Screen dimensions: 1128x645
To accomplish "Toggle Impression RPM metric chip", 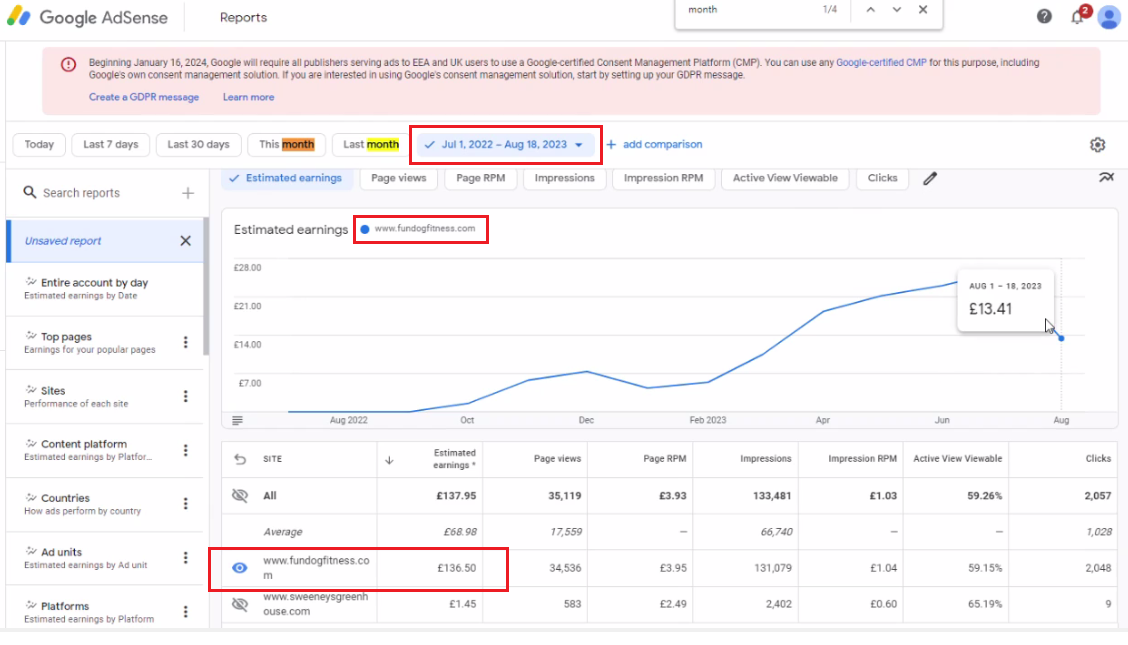I will (663, 178).
